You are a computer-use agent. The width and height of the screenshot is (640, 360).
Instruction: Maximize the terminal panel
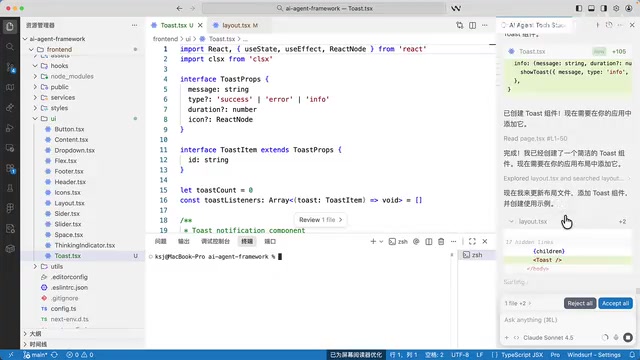click(x=472, y=242)
